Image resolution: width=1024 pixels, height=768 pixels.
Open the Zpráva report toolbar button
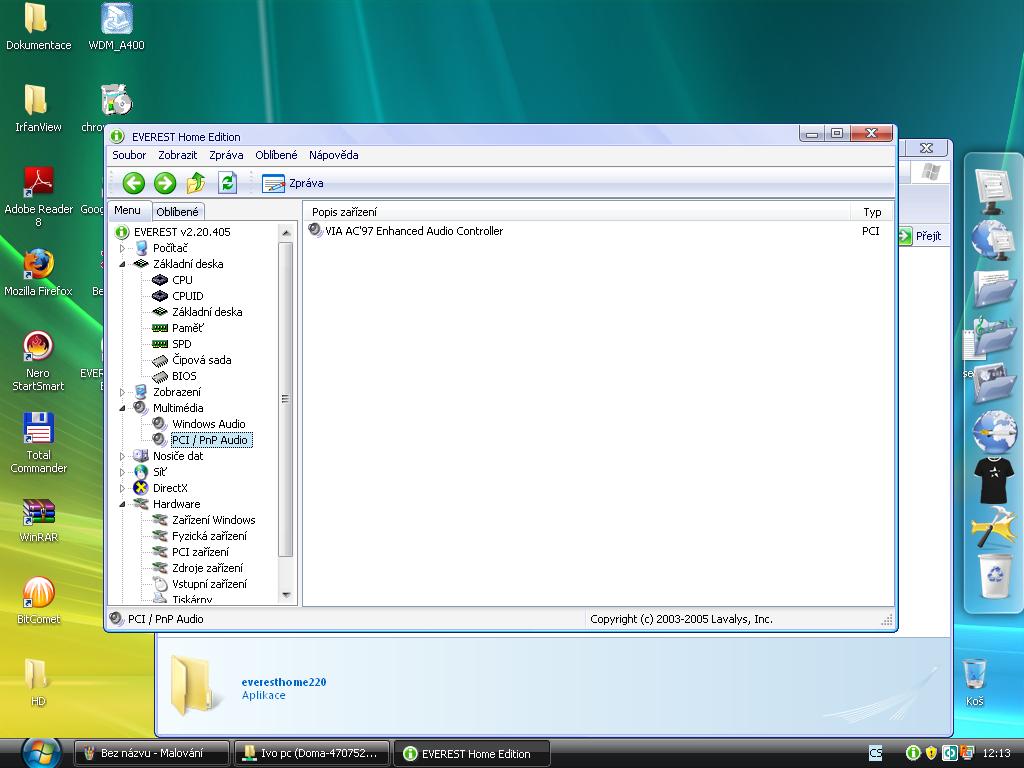pyautogui.click(x=292, y=183)
